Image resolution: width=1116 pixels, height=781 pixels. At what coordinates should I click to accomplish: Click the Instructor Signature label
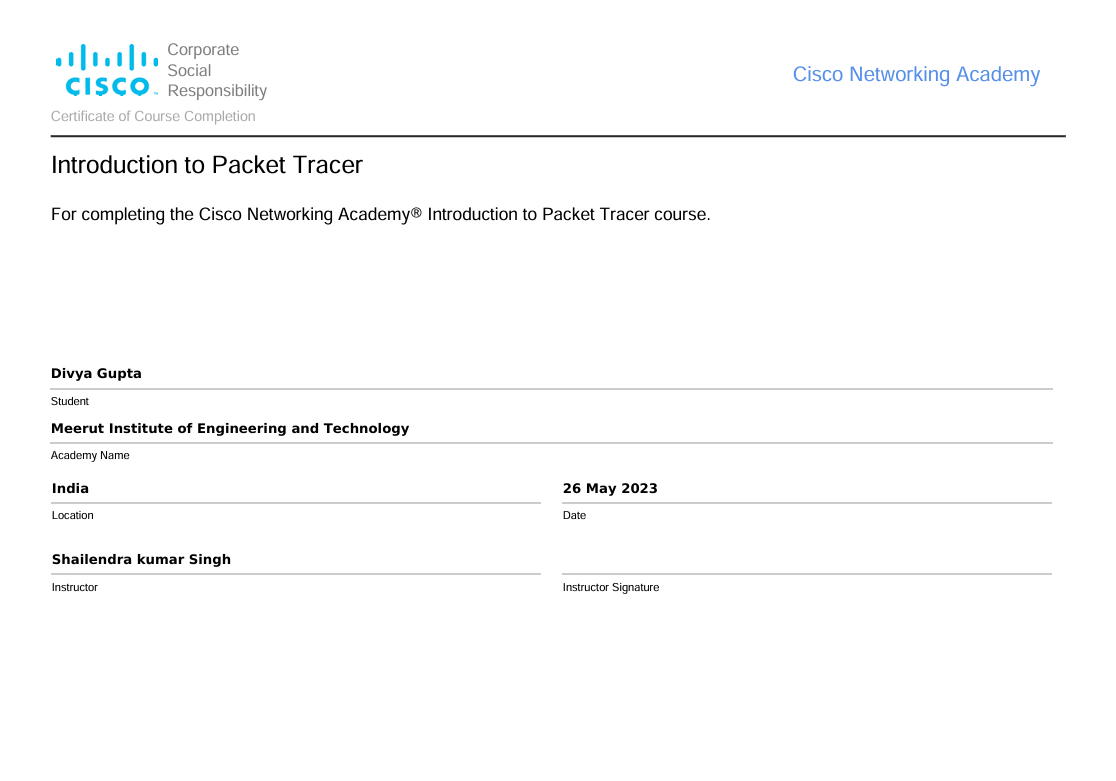point(610,587)
